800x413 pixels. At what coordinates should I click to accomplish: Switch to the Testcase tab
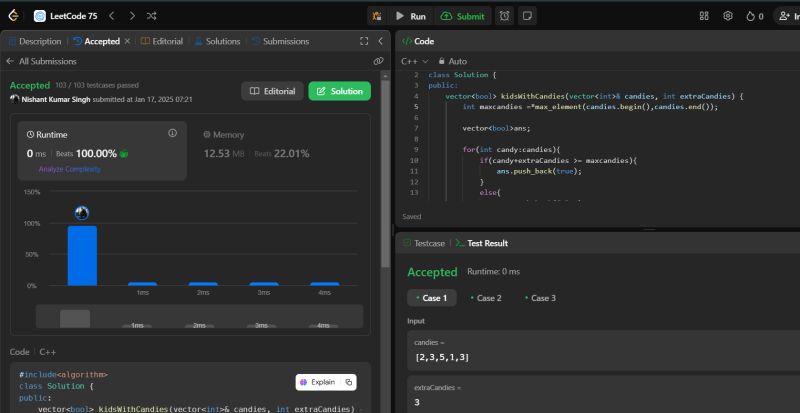424,244
